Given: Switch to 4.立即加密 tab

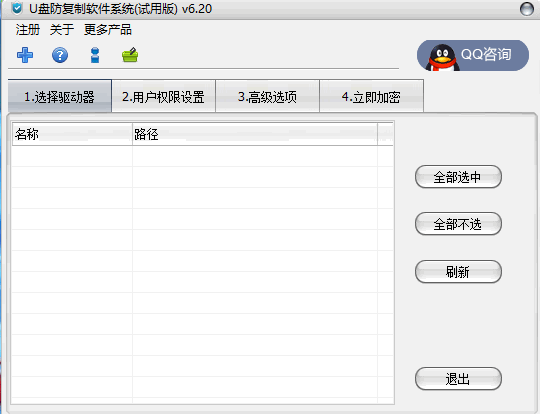Looking at the screenshot, I should 372,96.
